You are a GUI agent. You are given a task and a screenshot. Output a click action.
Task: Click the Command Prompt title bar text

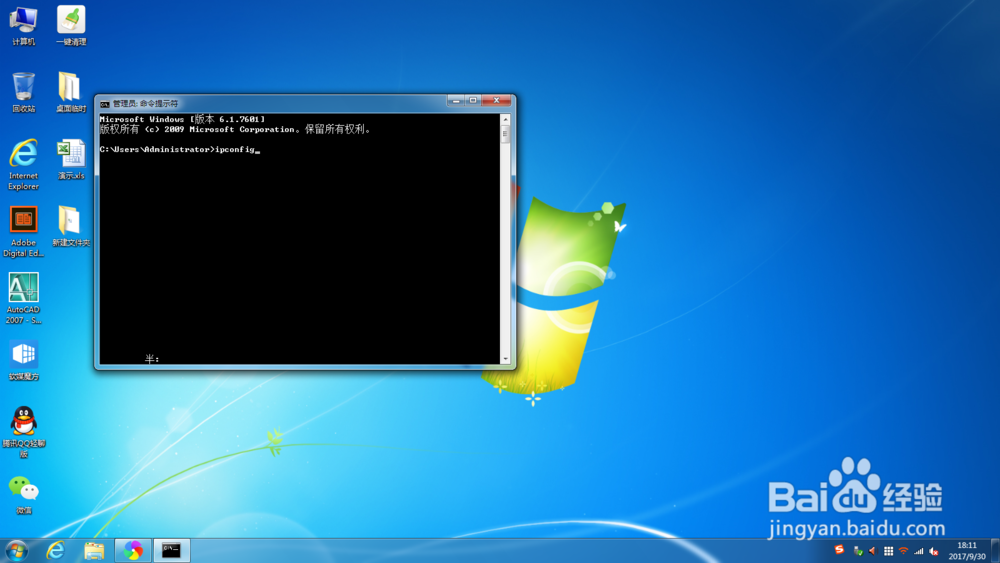coord(145,104)
